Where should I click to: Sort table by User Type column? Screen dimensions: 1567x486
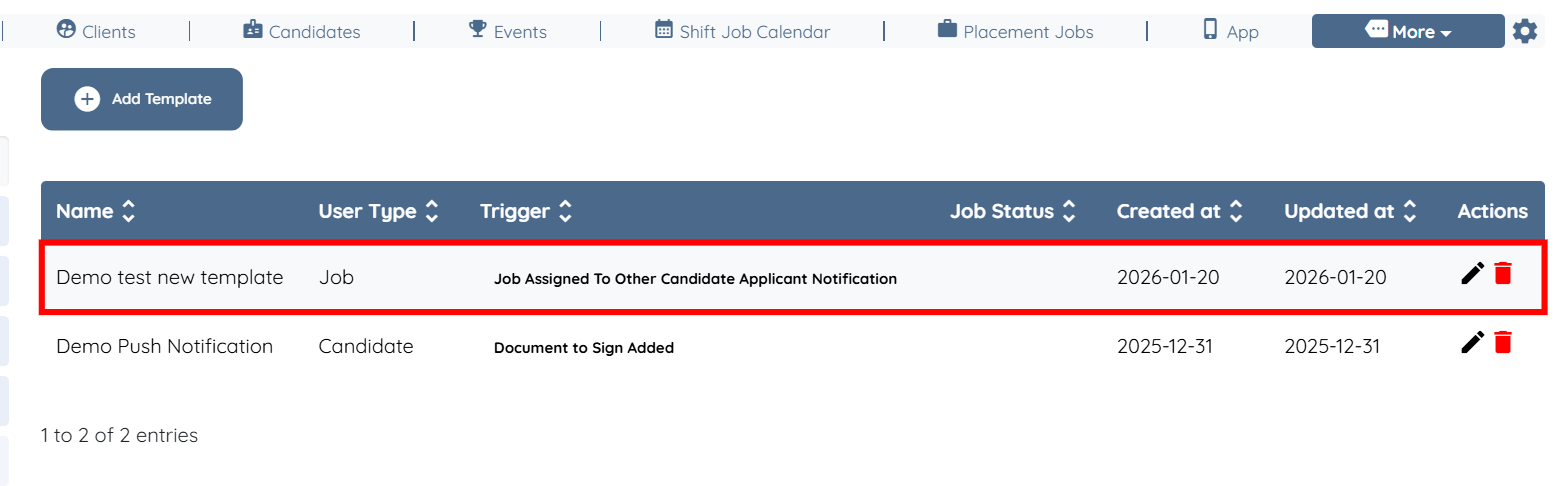tap(431, 211)
